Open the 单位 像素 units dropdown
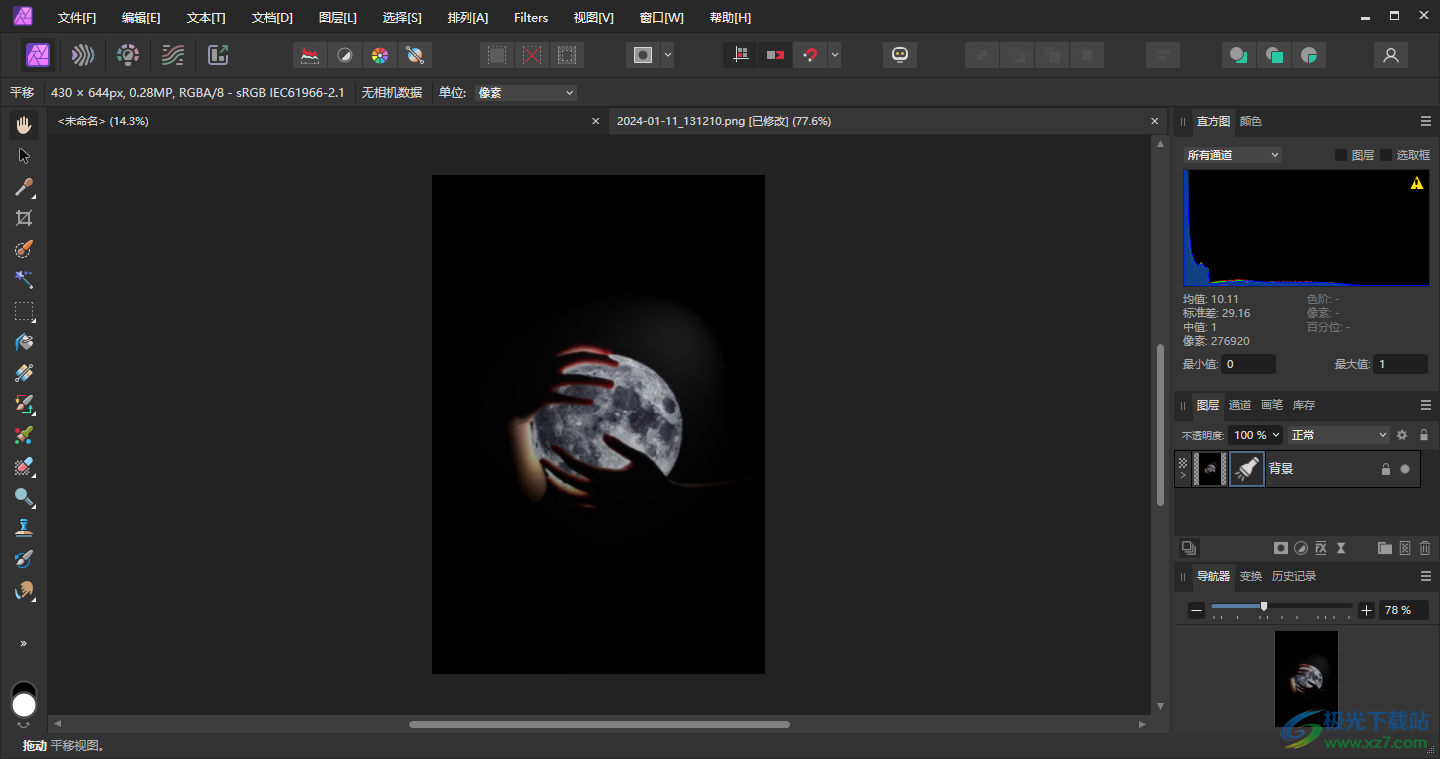1440x759 pixels. click(x=526, y=93)
